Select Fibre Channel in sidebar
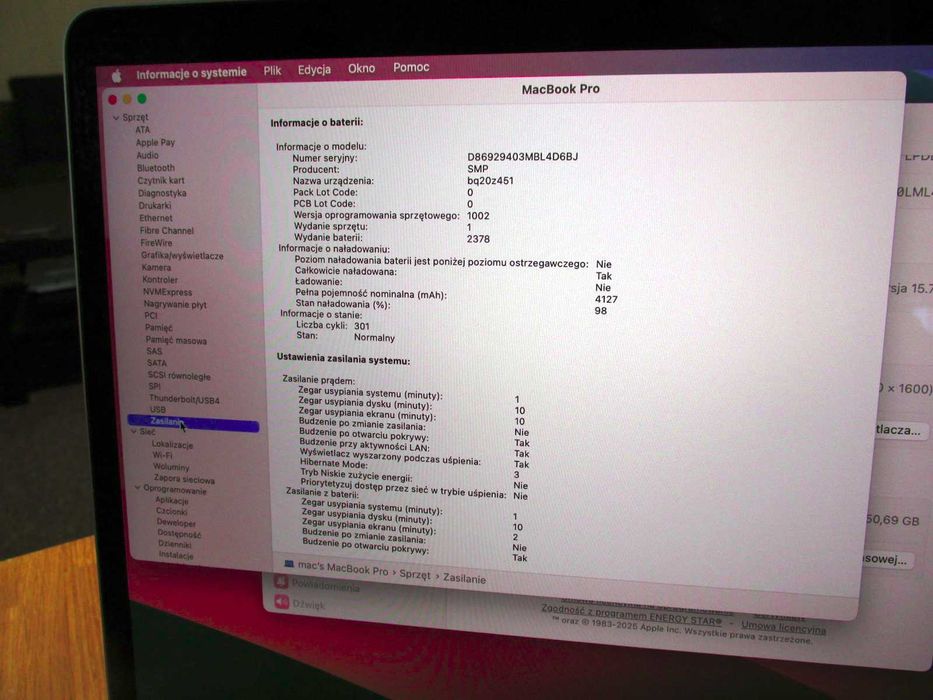The image size is (933, 700). (x=167, y=230)
